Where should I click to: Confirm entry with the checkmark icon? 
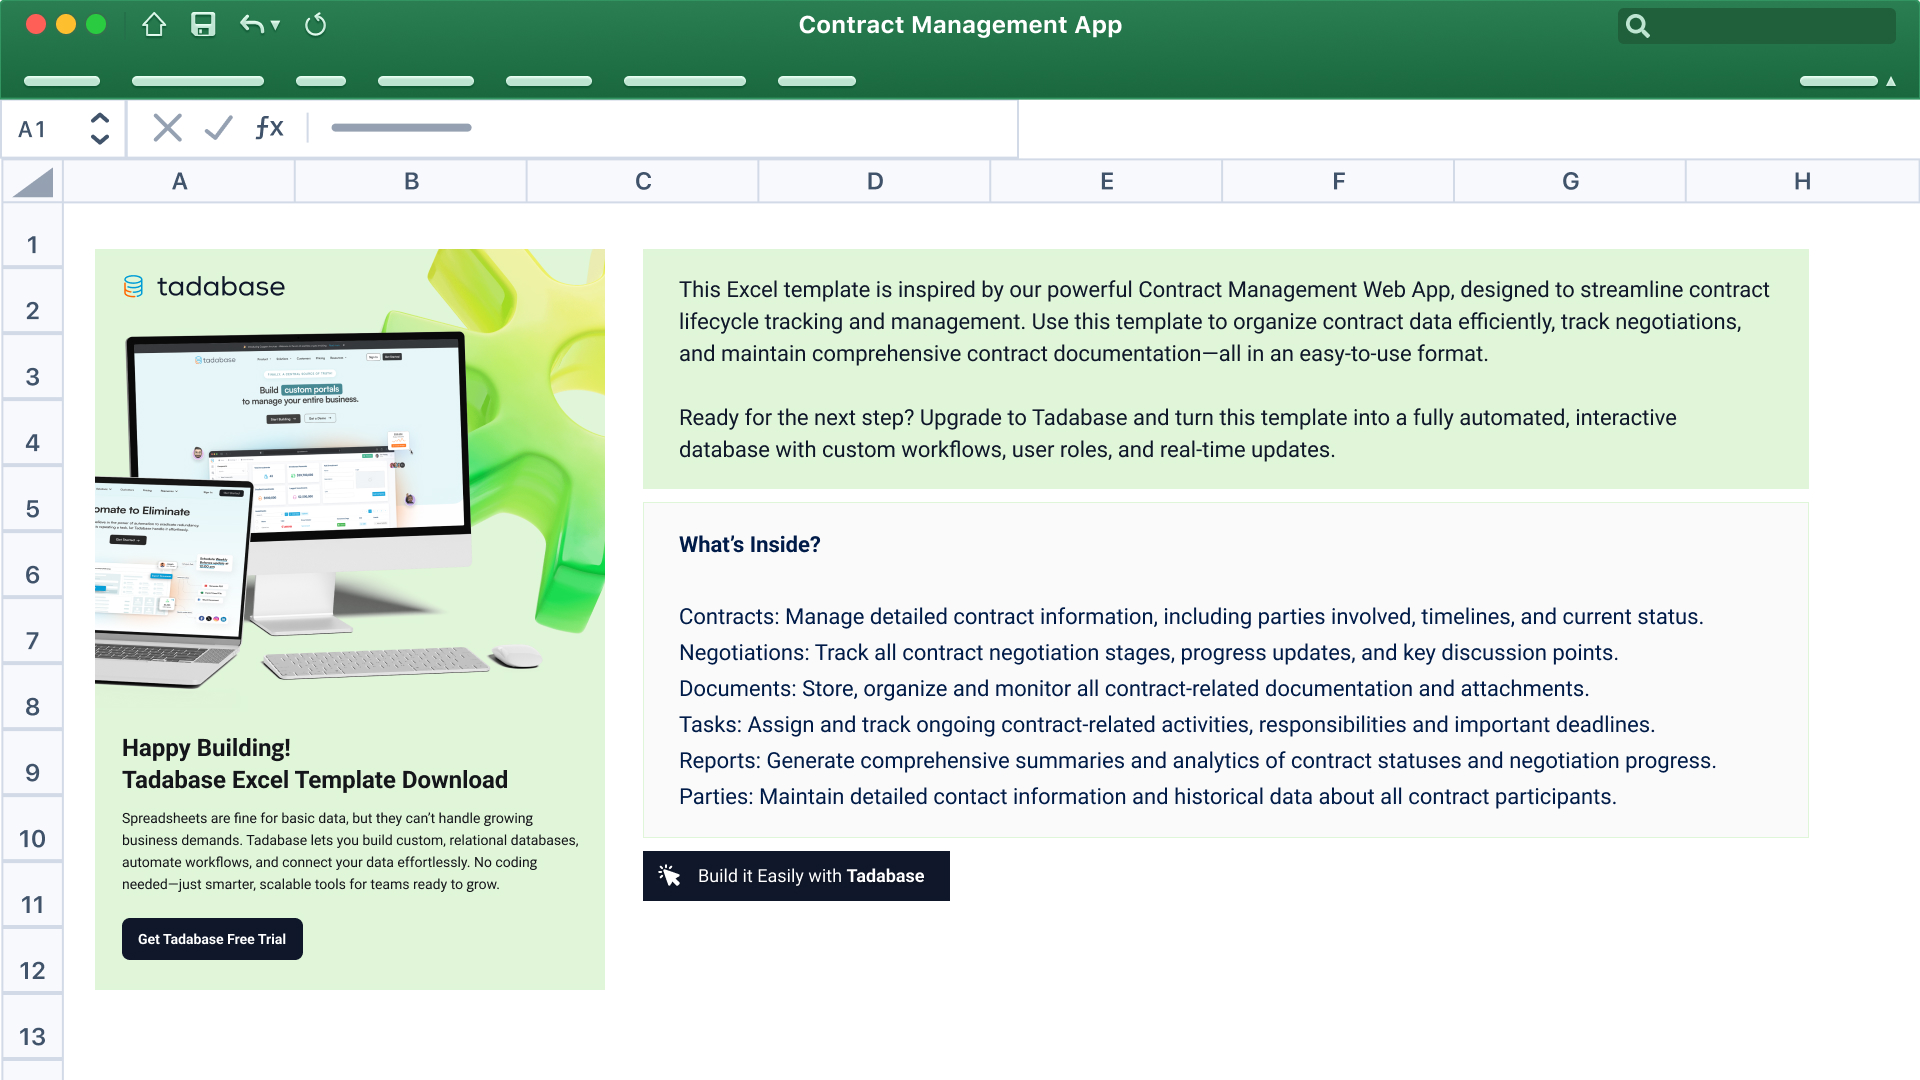pos(218,128)
